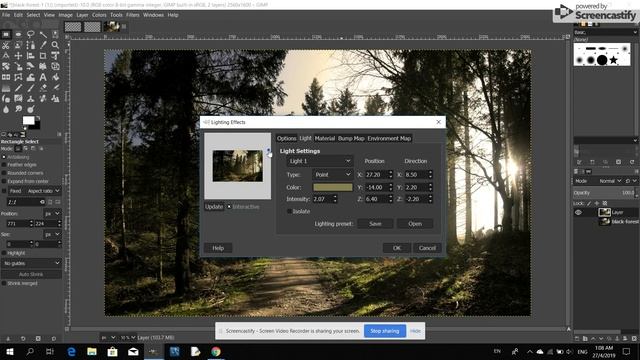The image size is (640, 360).
Task: Open the Layer menu
Action: pyautogui.click(x=82, y=15)
